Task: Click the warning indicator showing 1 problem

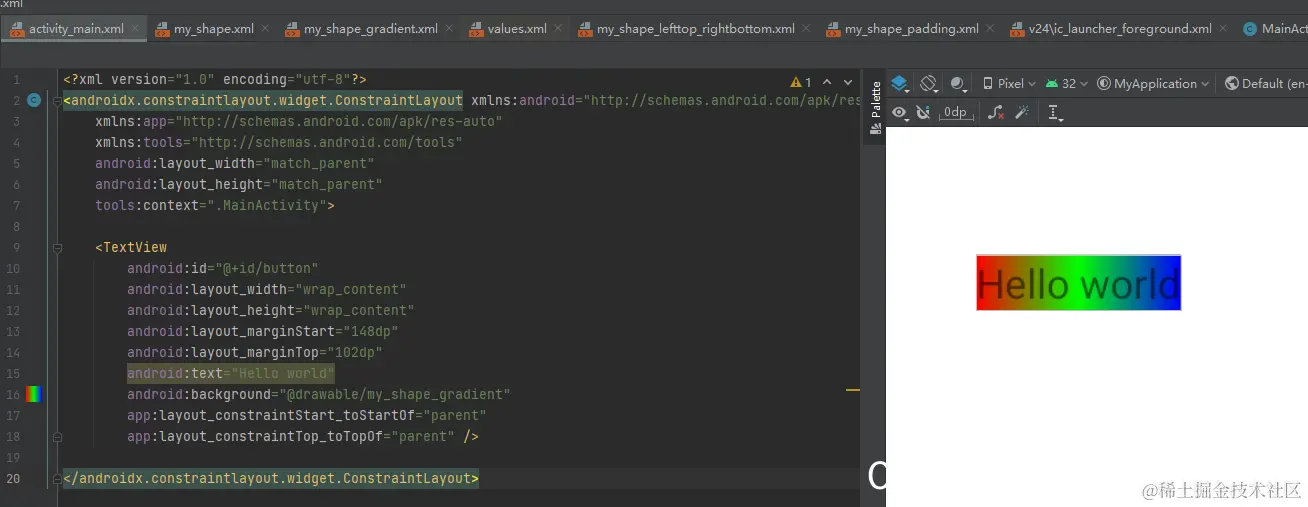Action: pos(801,82)
